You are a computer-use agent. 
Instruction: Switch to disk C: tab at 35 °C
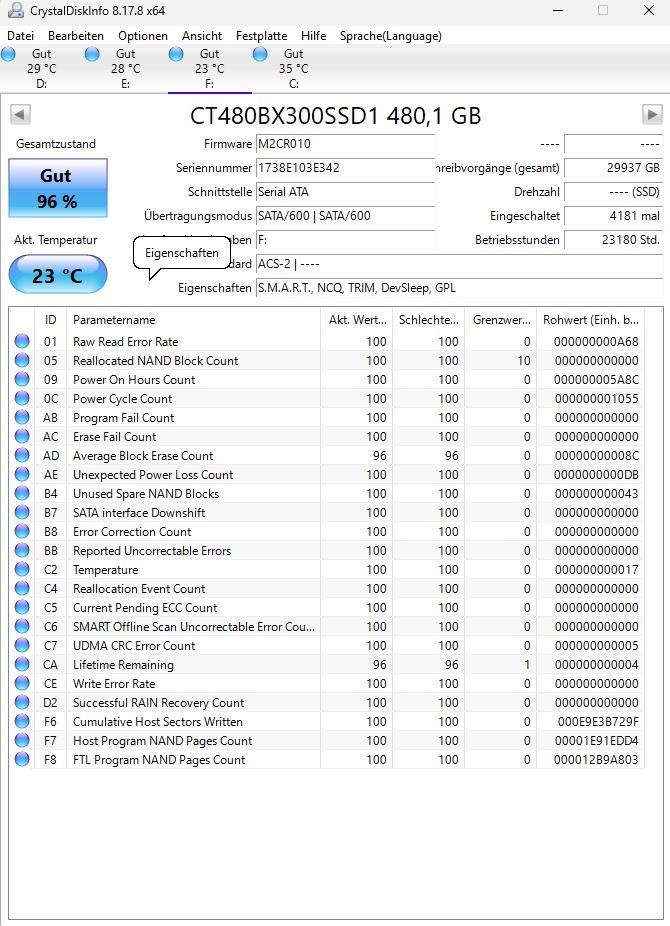click(293, 69)
